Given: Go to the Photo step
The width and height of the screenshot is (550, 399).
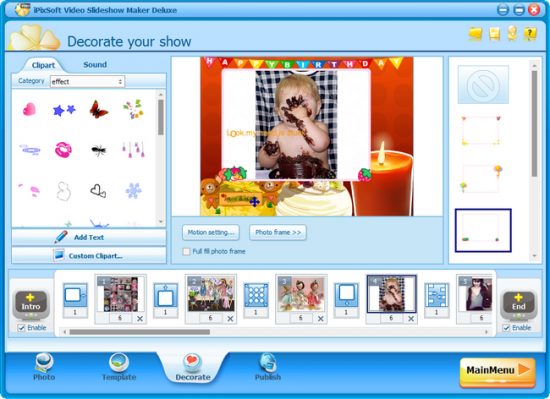Looking at the screenshot, I should point(44,367).
